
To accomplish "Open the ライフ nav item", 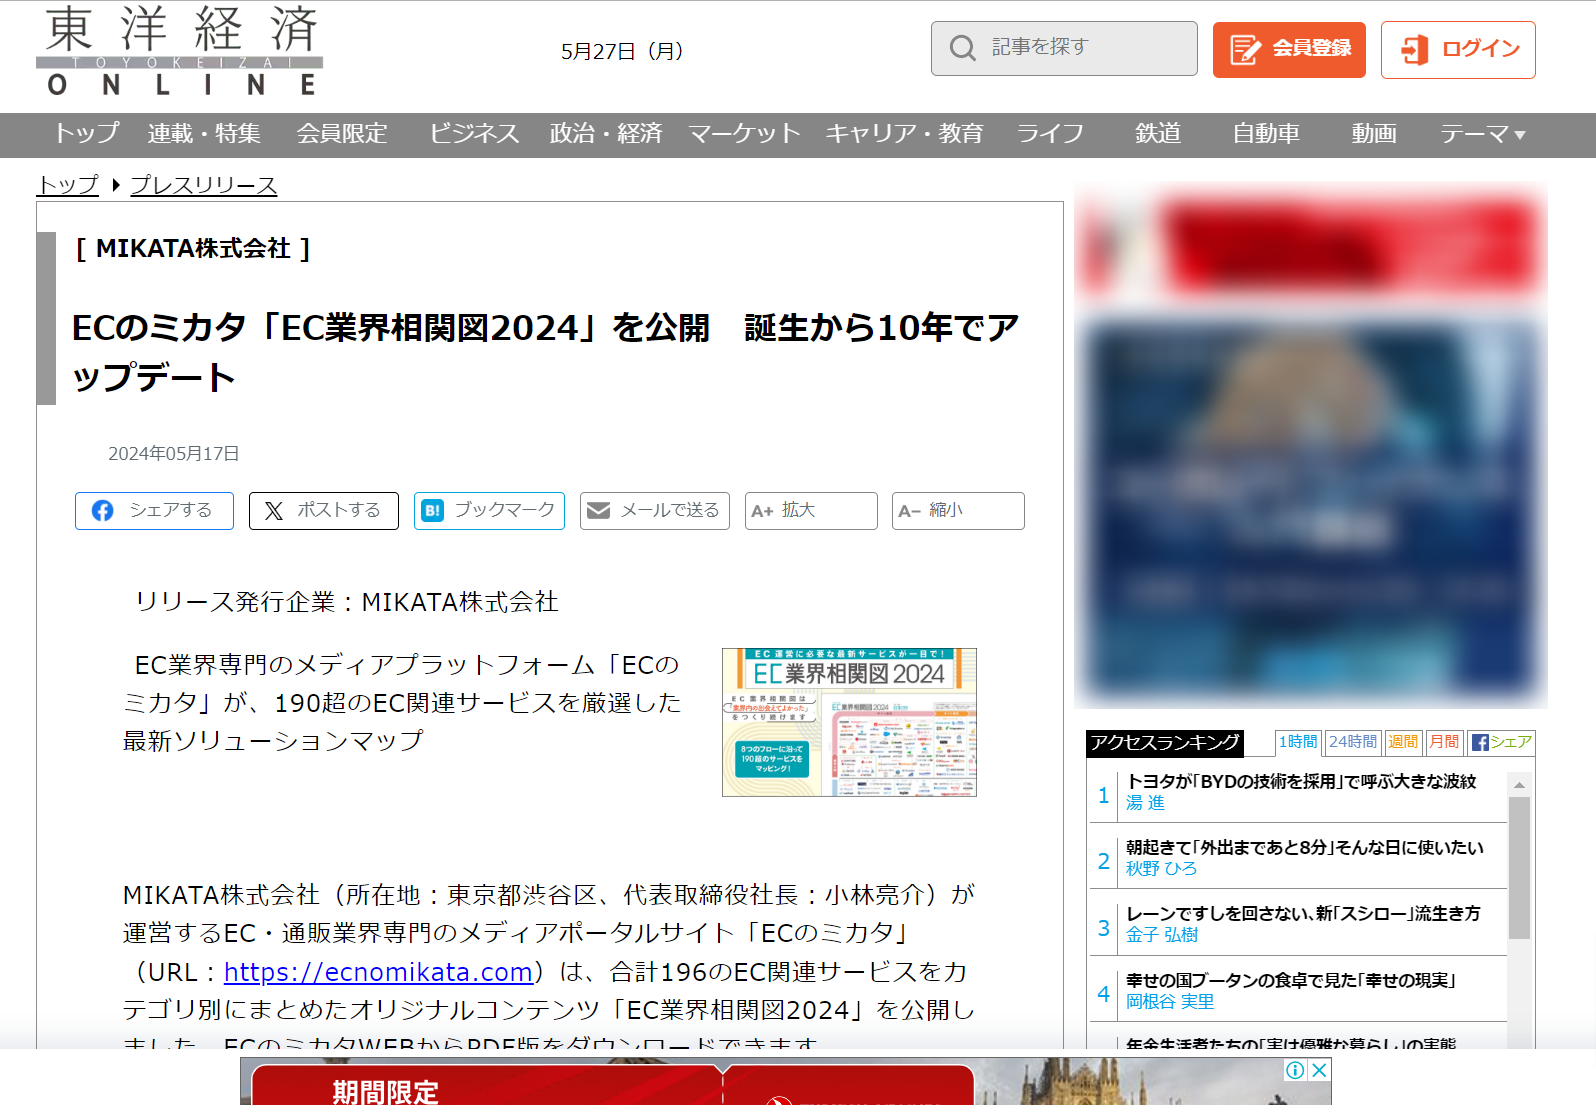I will [x=1050, y=134].
